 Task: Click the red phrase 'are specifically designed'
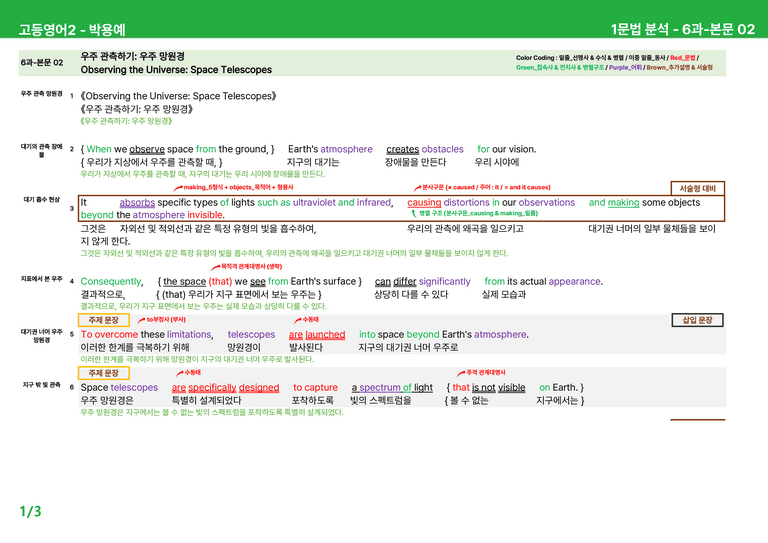(x=225, y=388)
